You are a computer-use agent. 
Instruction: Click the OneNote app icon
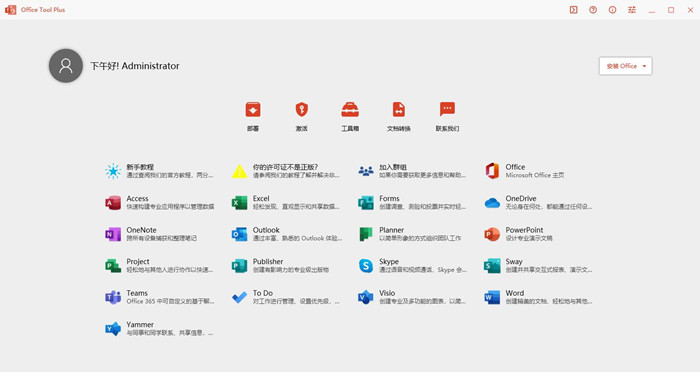(113, 234)
